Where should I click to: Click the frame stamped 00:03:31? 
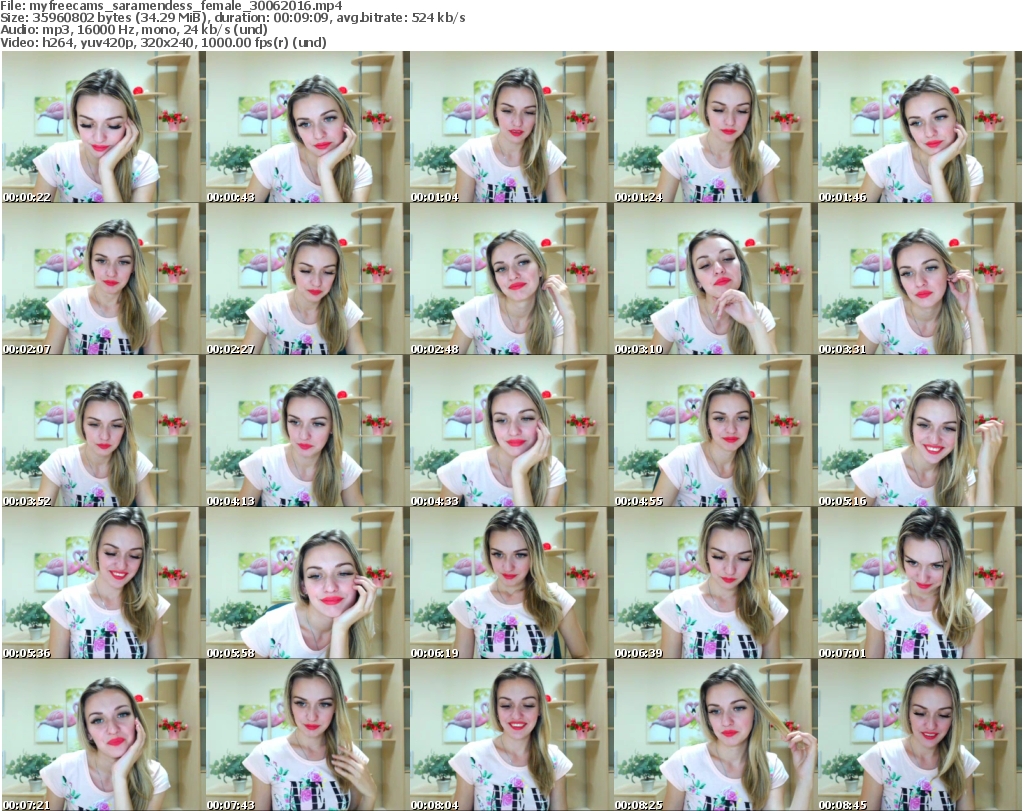tap(920, 279)
